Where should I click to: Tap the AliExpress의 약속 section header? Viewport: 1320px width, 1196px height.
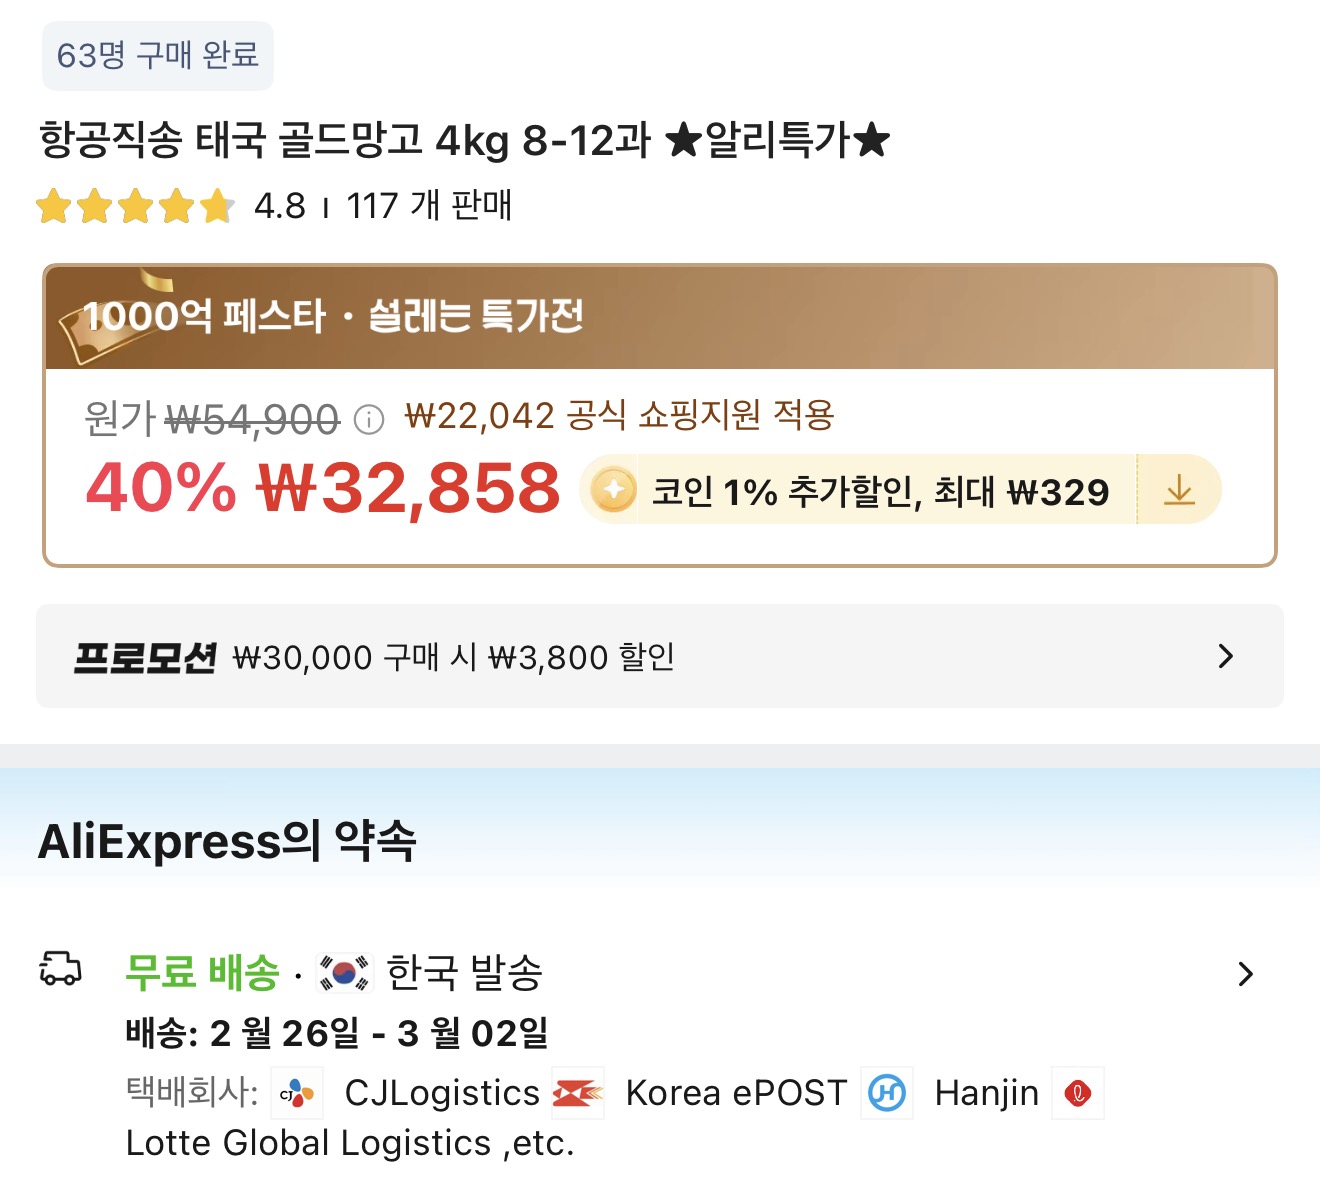[227, 841]
